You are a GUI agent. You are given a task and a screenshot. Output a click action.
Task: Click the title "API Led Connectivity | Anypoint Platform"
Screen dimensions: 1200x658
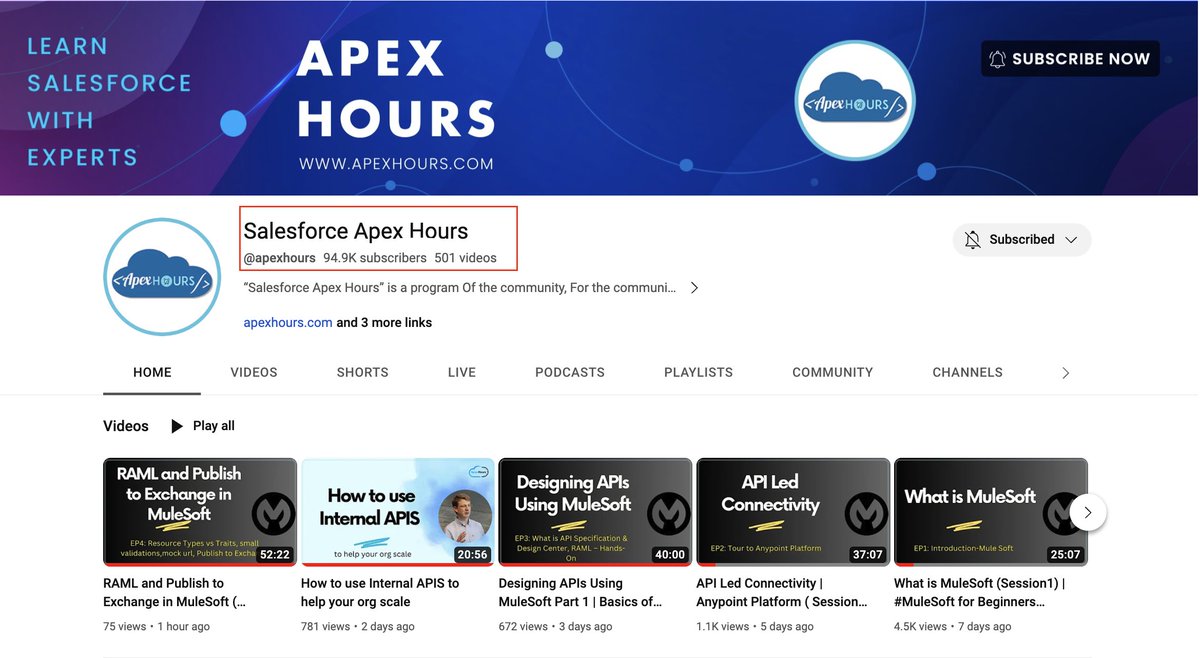782,592
